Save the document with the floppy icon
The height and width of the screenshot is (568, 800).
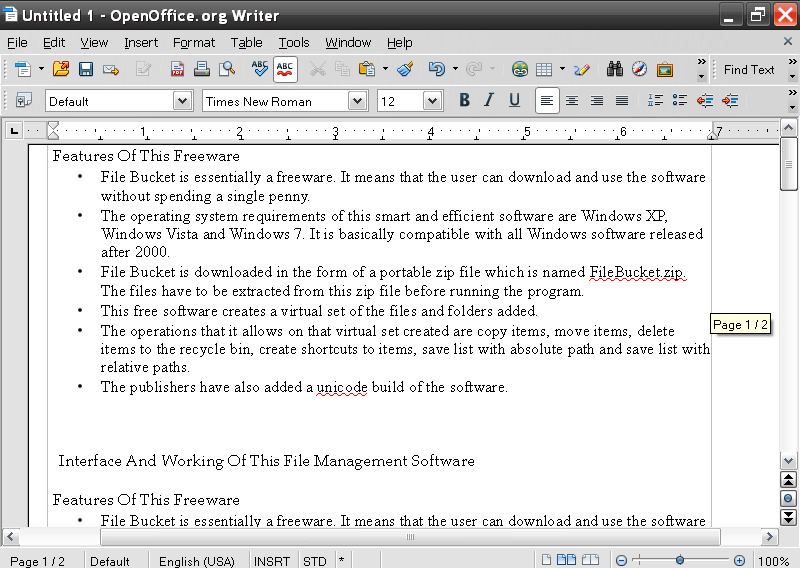point(86,69)
